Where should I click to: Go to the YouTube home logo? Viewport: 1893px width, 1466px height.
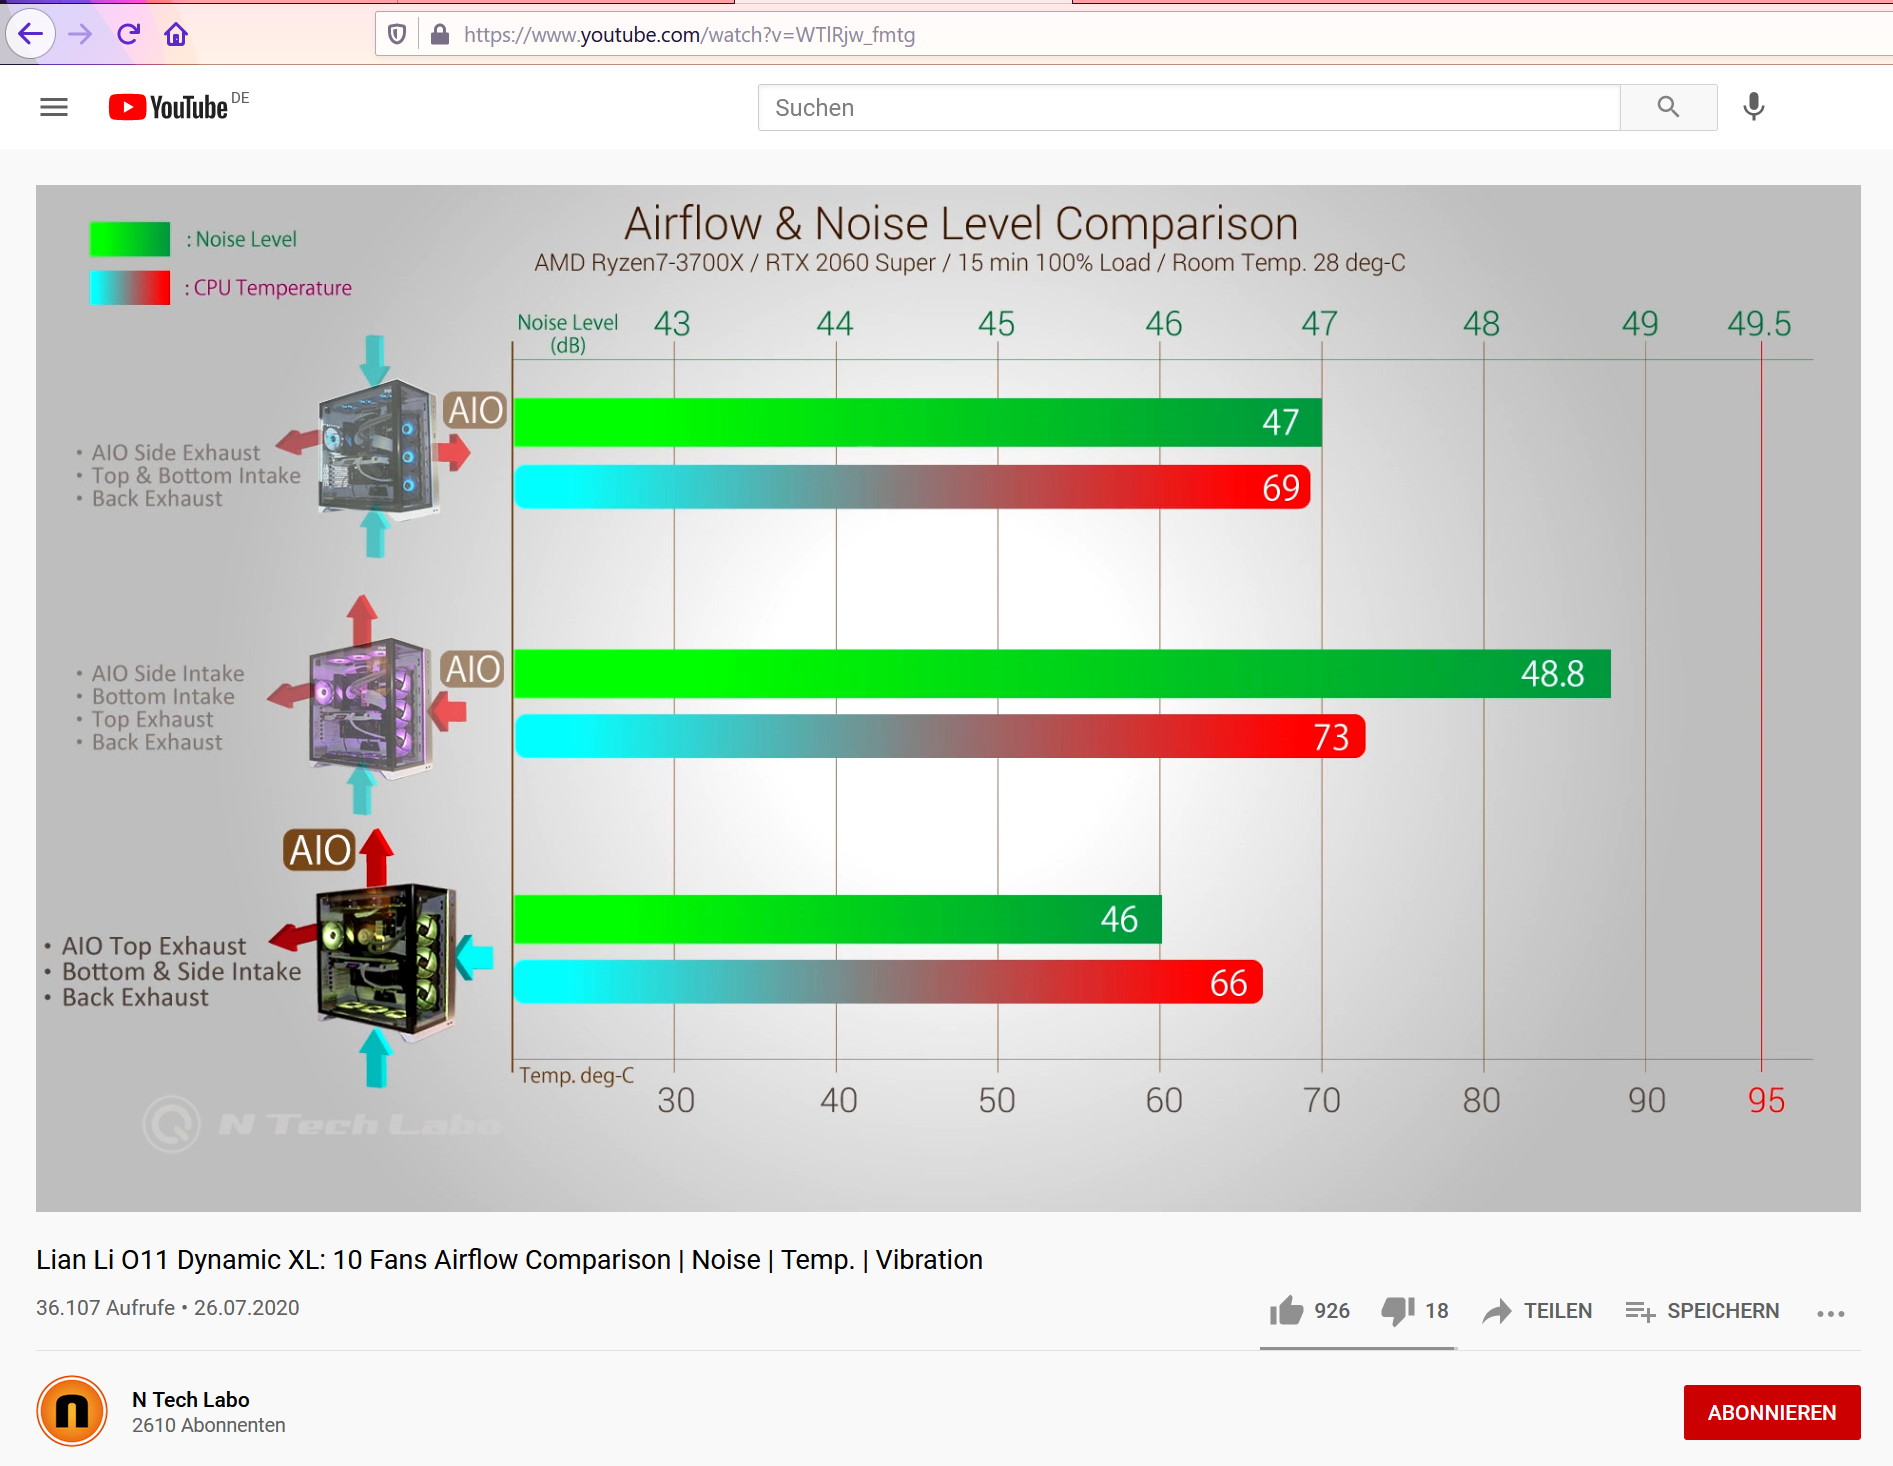click(170, 107)
